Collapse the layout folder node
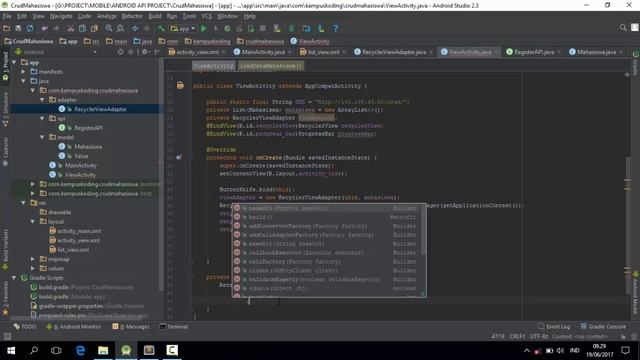Viewport: 640px width, 360px height. pyautogui.click(x=33, y=221)
